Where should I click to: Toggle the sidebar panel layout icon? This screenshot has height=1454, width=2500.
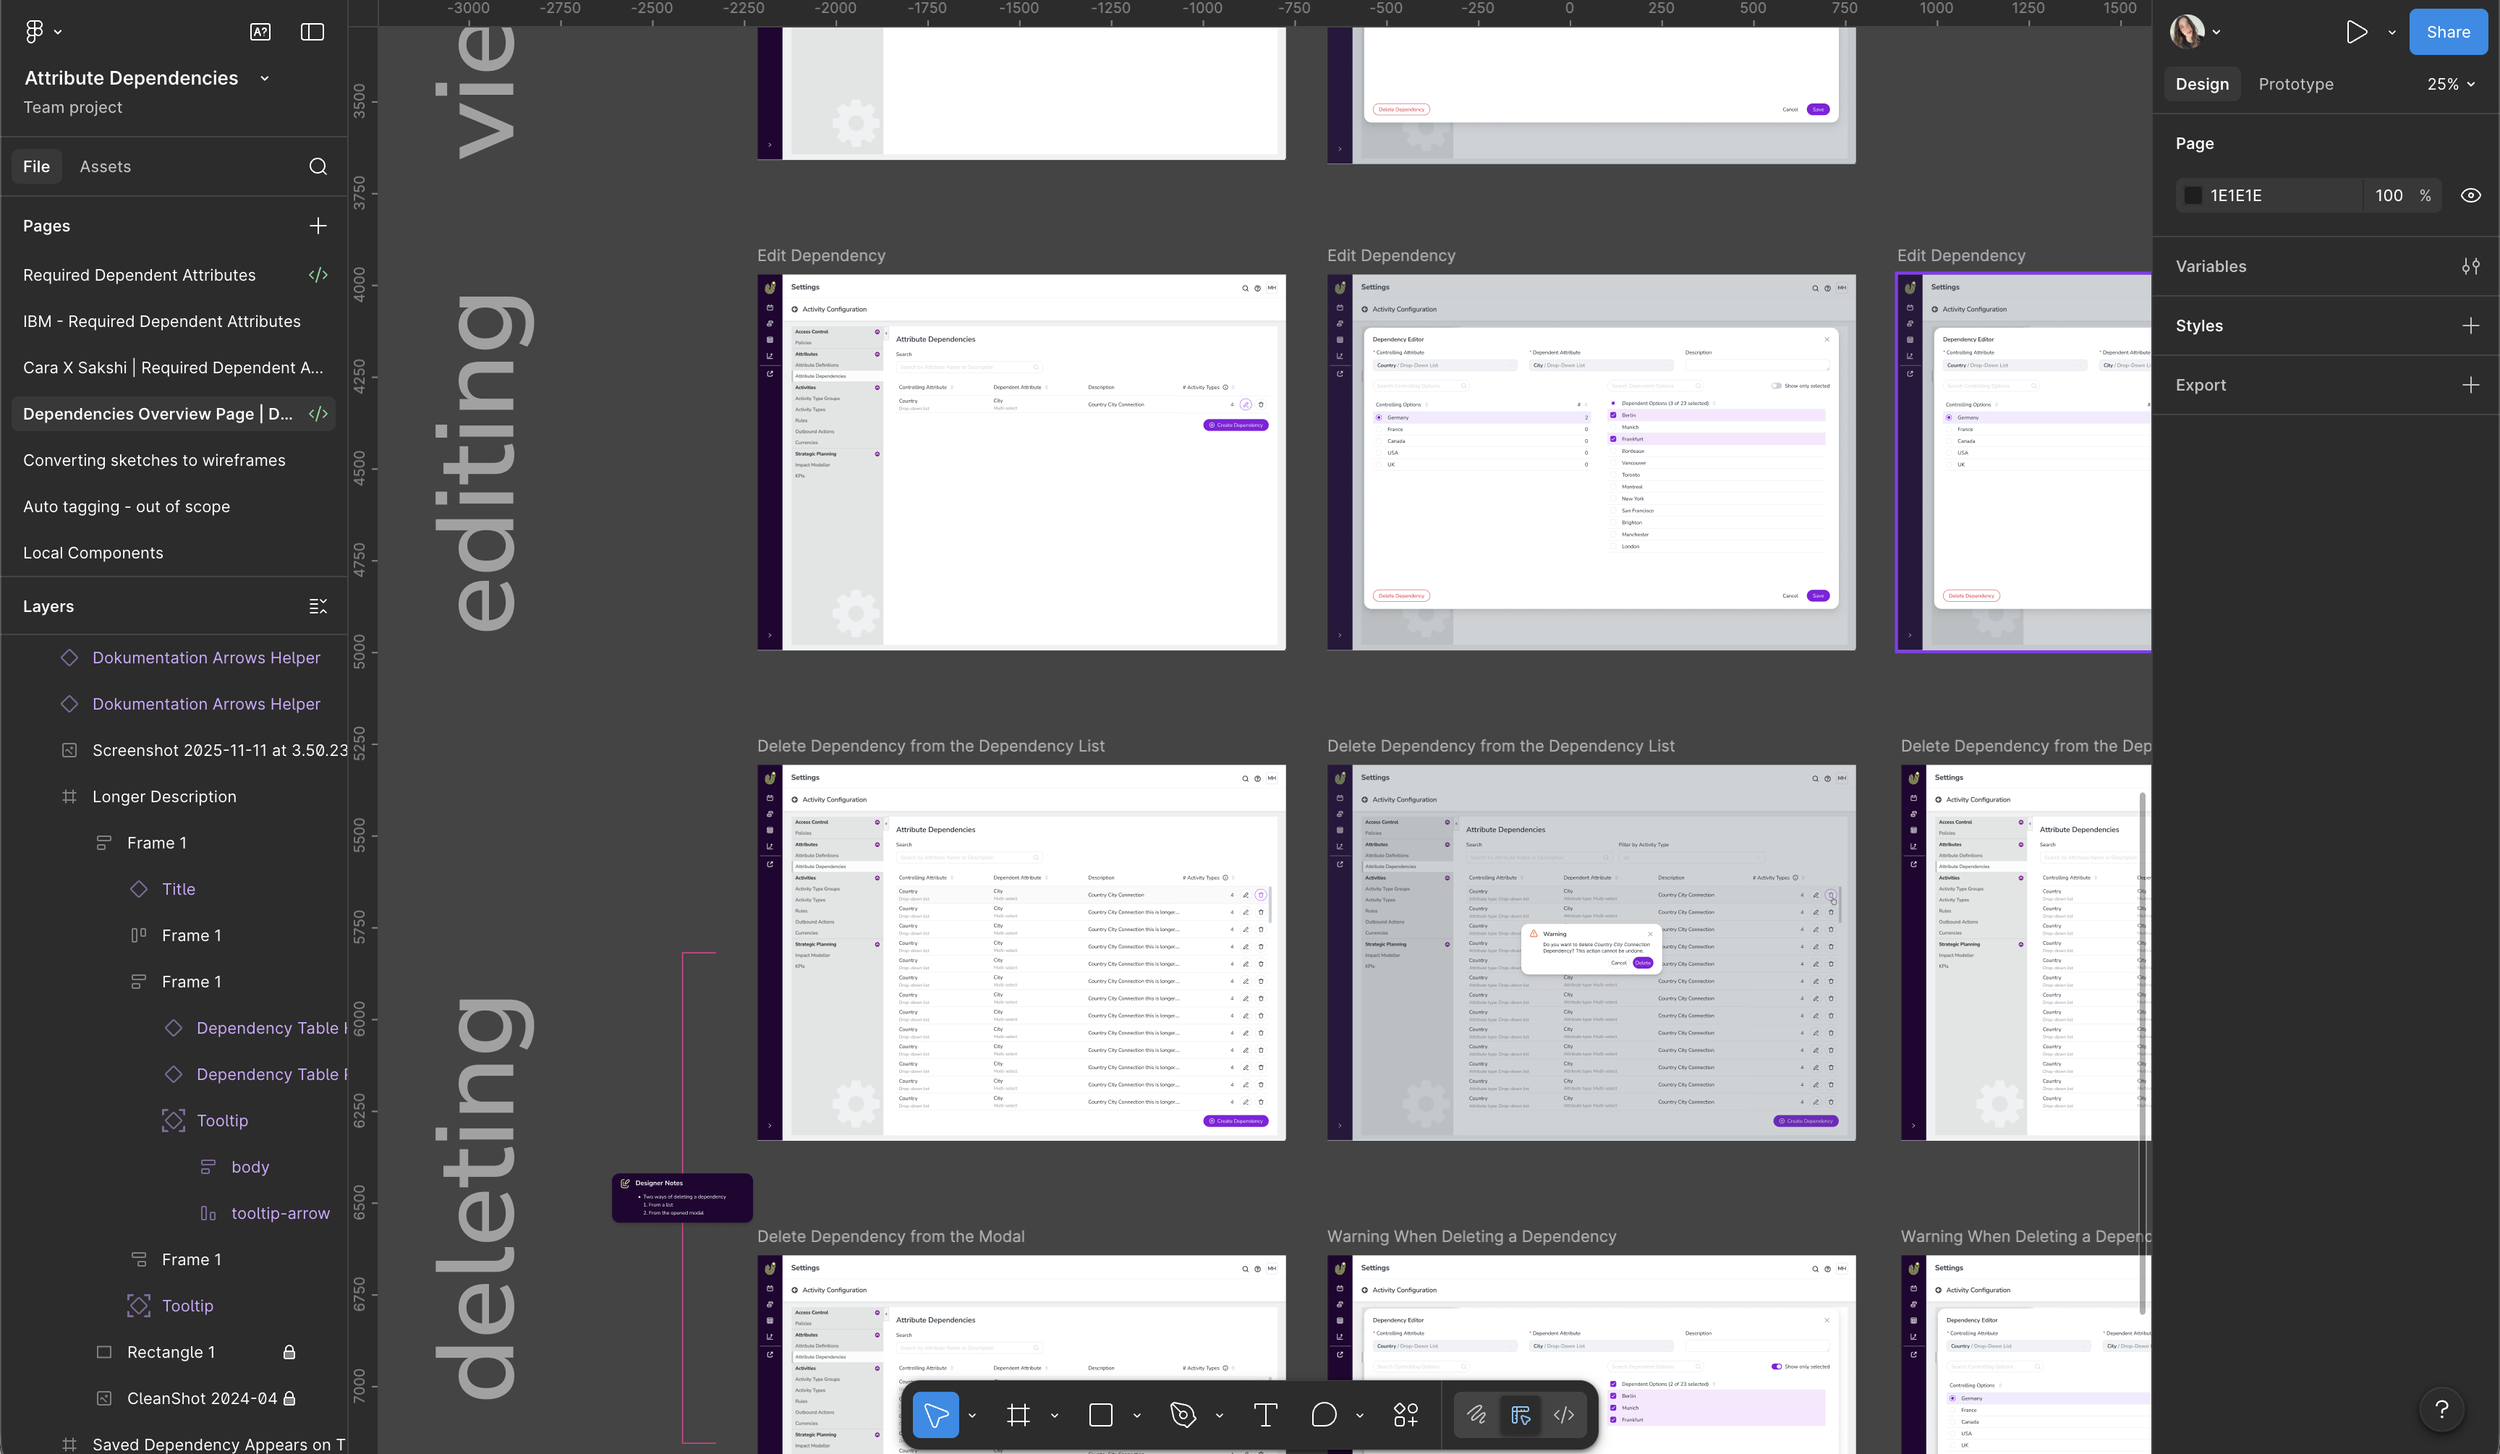(312, 32)
